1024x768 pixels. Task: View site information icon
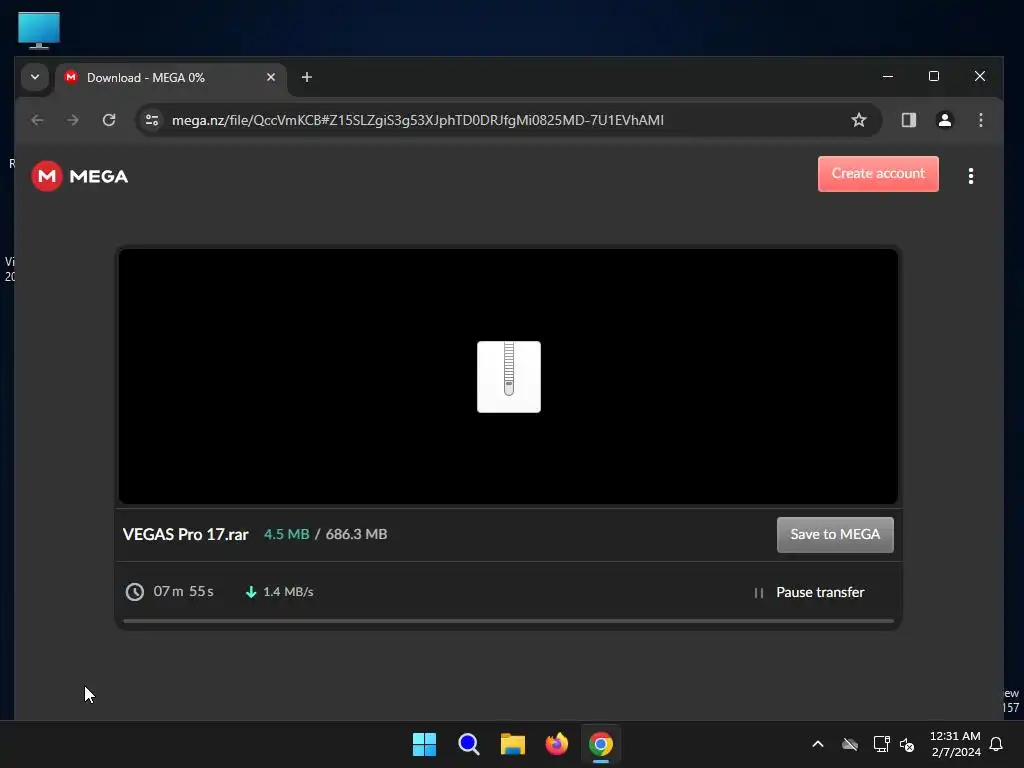point(152,120)
